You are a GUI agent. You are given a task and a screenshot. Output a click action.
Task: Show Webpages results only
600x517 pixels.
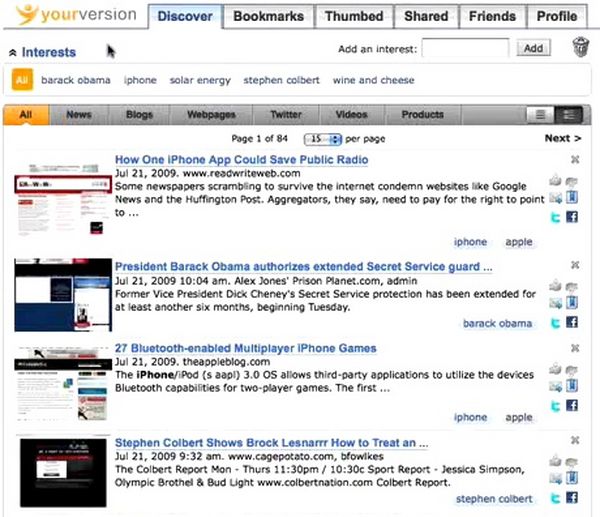[211, 114]
